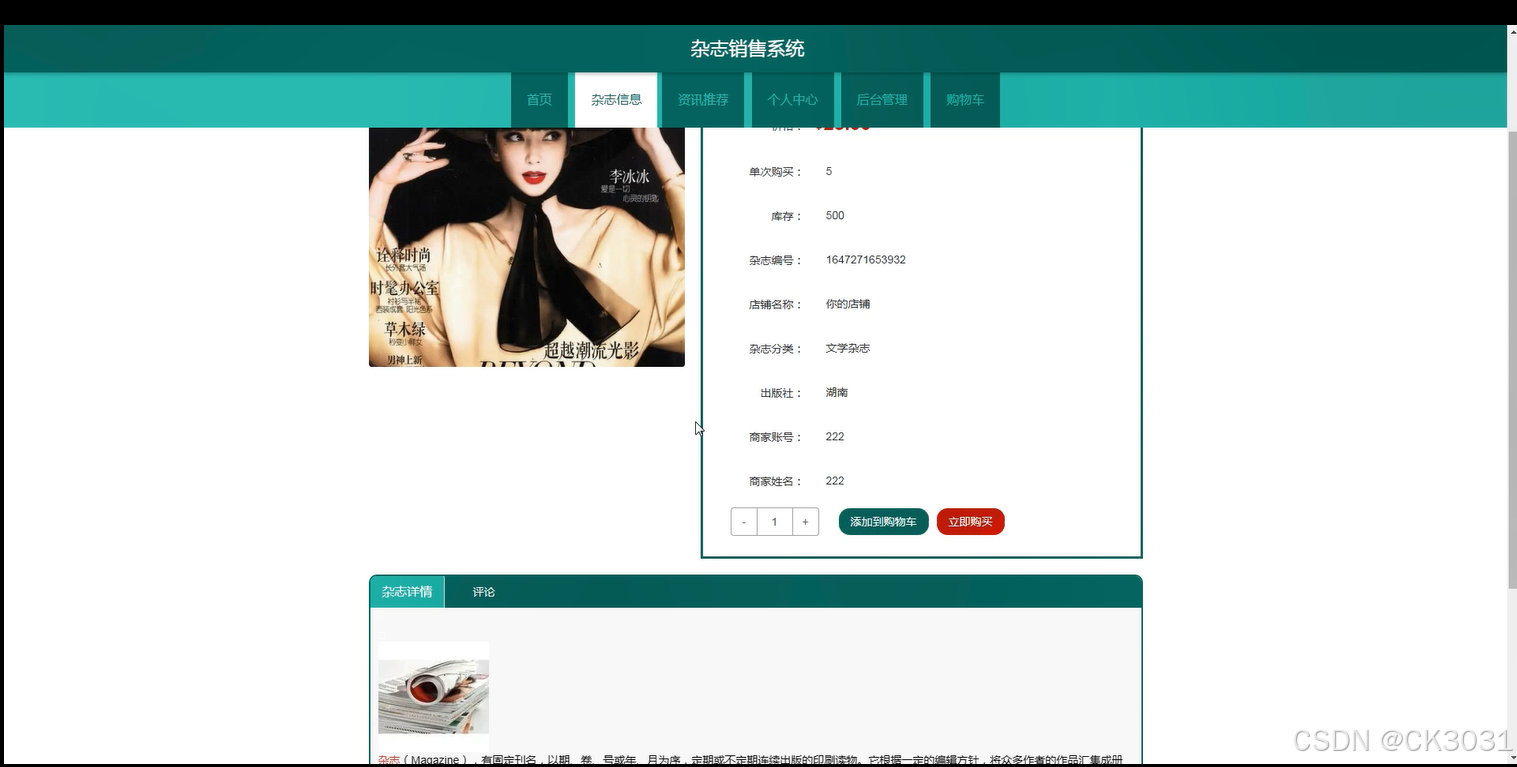Click the 单次购买 value 5

pyautogui.click(x=829, y=172)
